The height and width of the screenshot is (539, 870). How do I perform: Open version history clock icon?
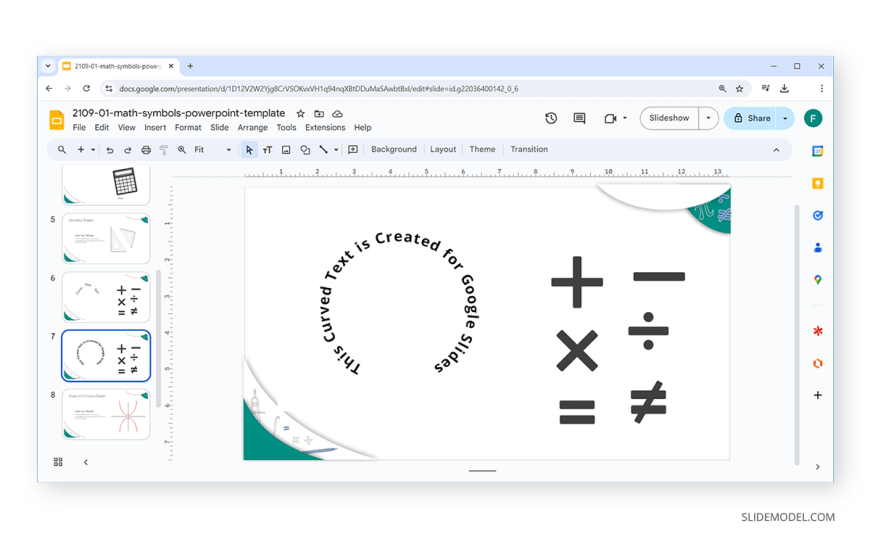[x=550, y=118]
